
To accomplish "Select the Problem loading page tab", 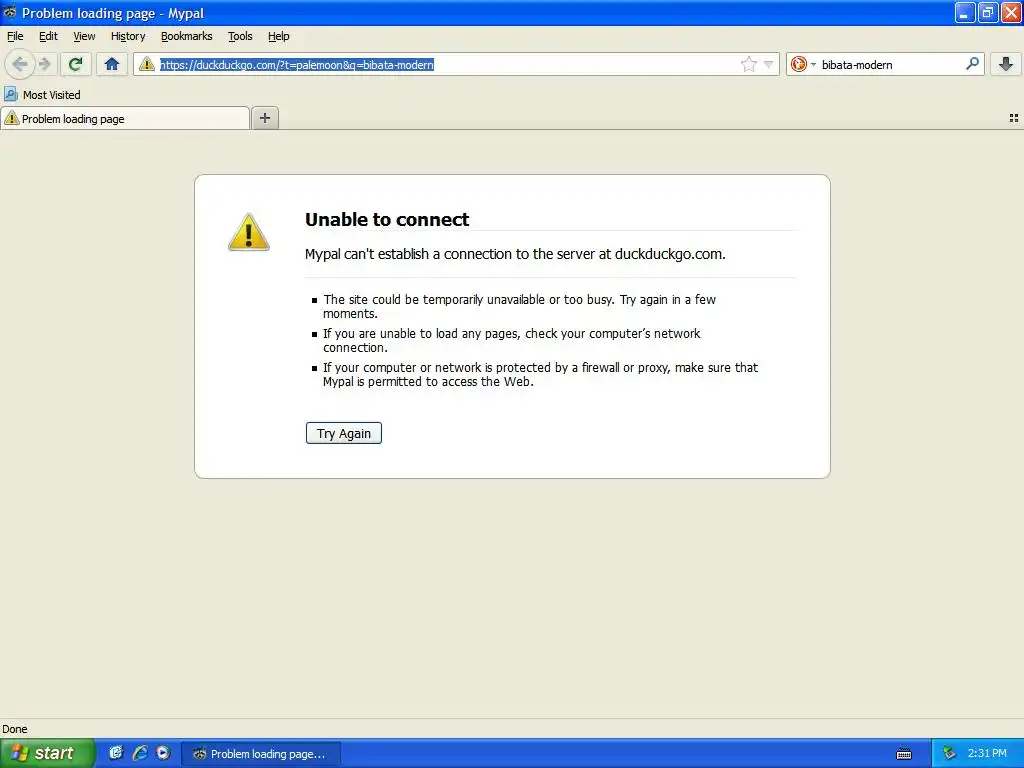I will [125, 118].
